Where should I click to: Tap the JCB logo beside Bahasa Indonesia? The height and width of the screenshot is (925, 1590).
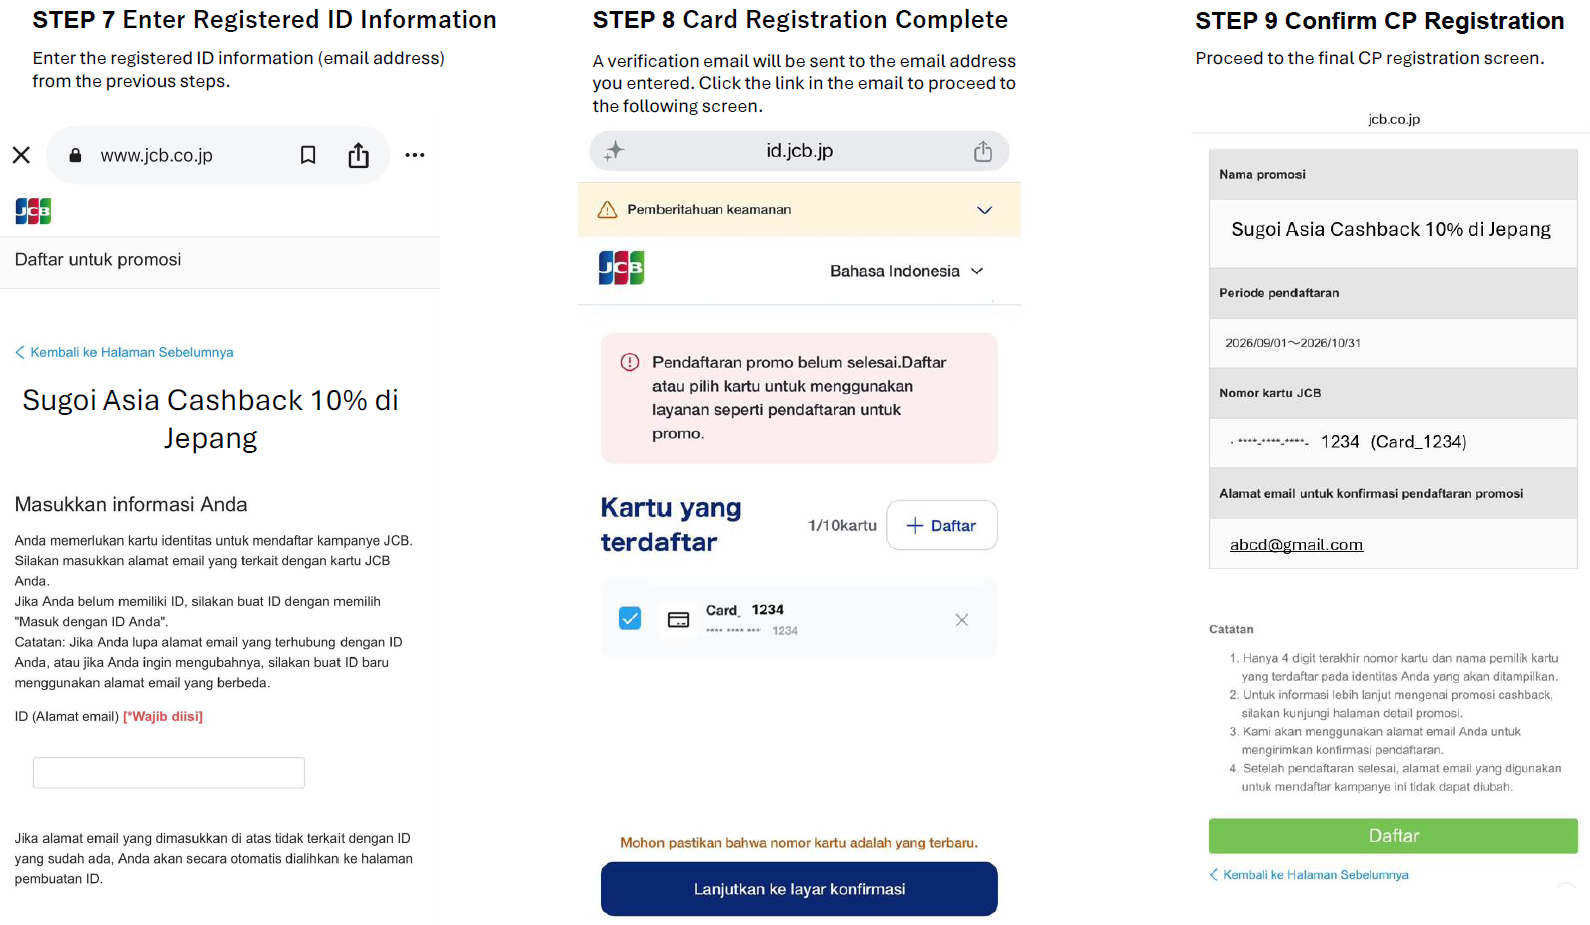click(x=621, y=268)
